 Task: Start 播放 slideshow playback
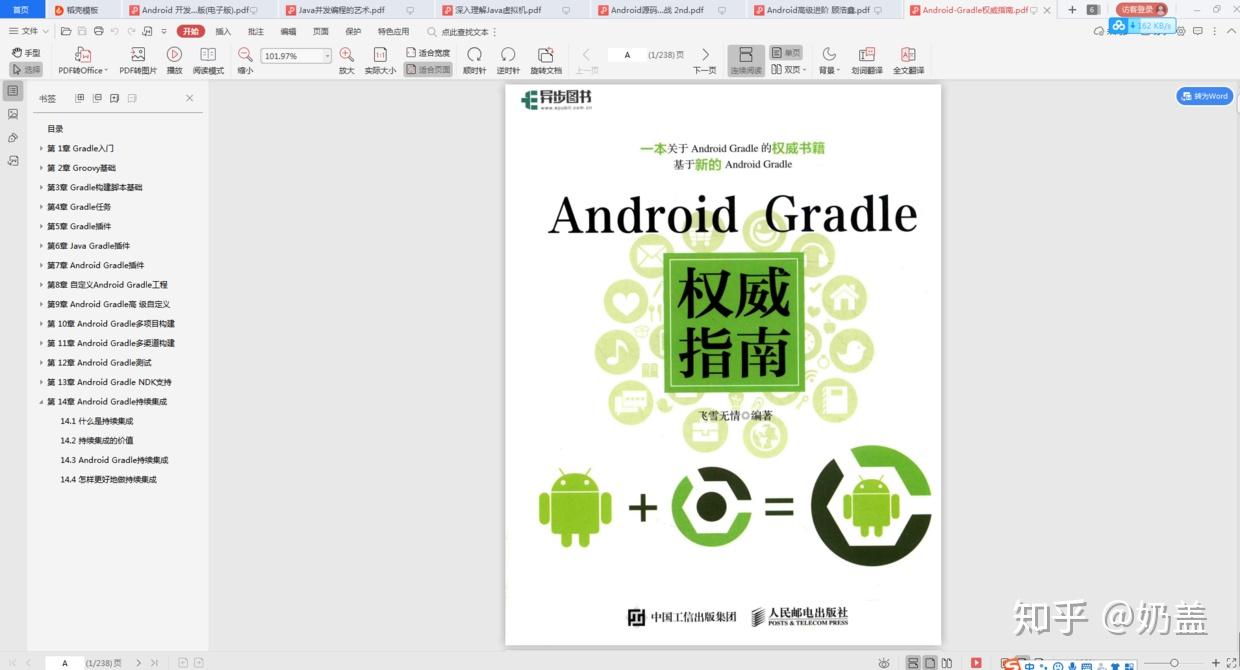tap(174, 61)
